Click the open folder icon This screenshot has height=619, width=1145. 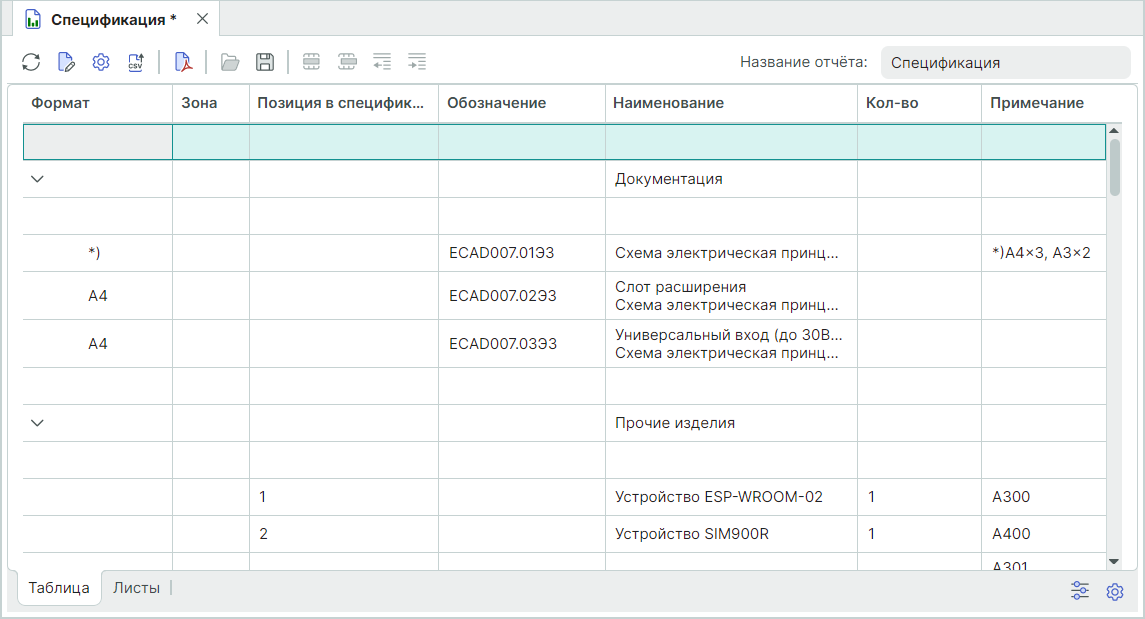230,62
